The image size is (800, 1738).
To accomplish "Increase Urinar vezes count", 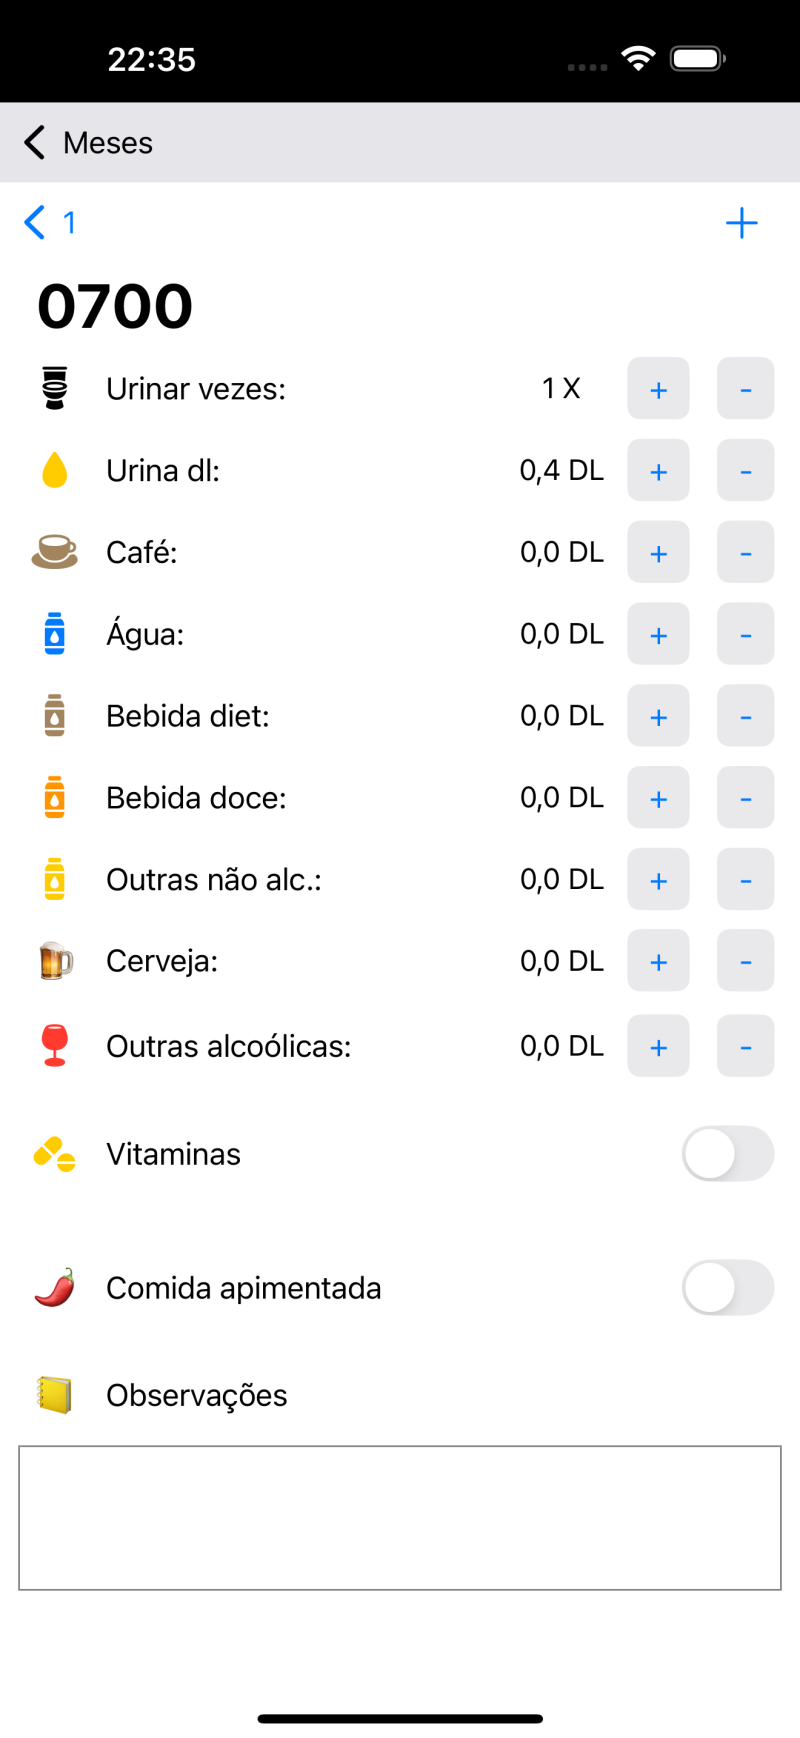I will [658, 389].
